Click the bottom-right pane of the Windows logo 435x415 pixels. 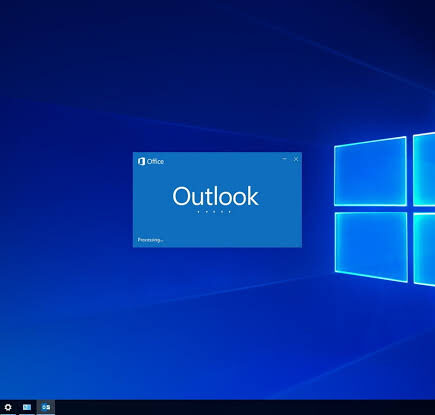tap(424, 249)
